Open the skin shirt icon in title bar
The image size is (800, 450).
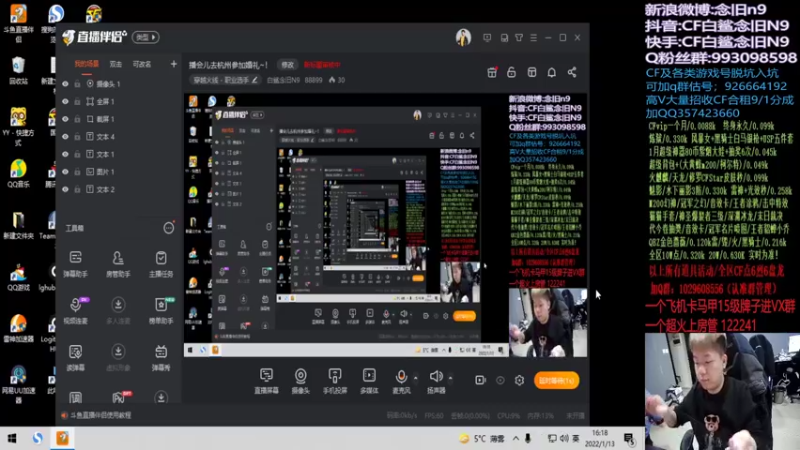tap(519, 38)
